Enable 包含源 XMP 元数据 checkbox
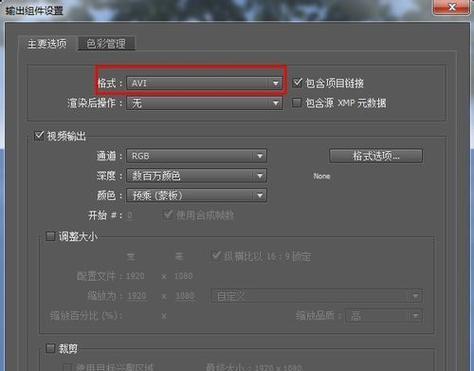The height and width of the screenshot is (371, 474). 297,103
